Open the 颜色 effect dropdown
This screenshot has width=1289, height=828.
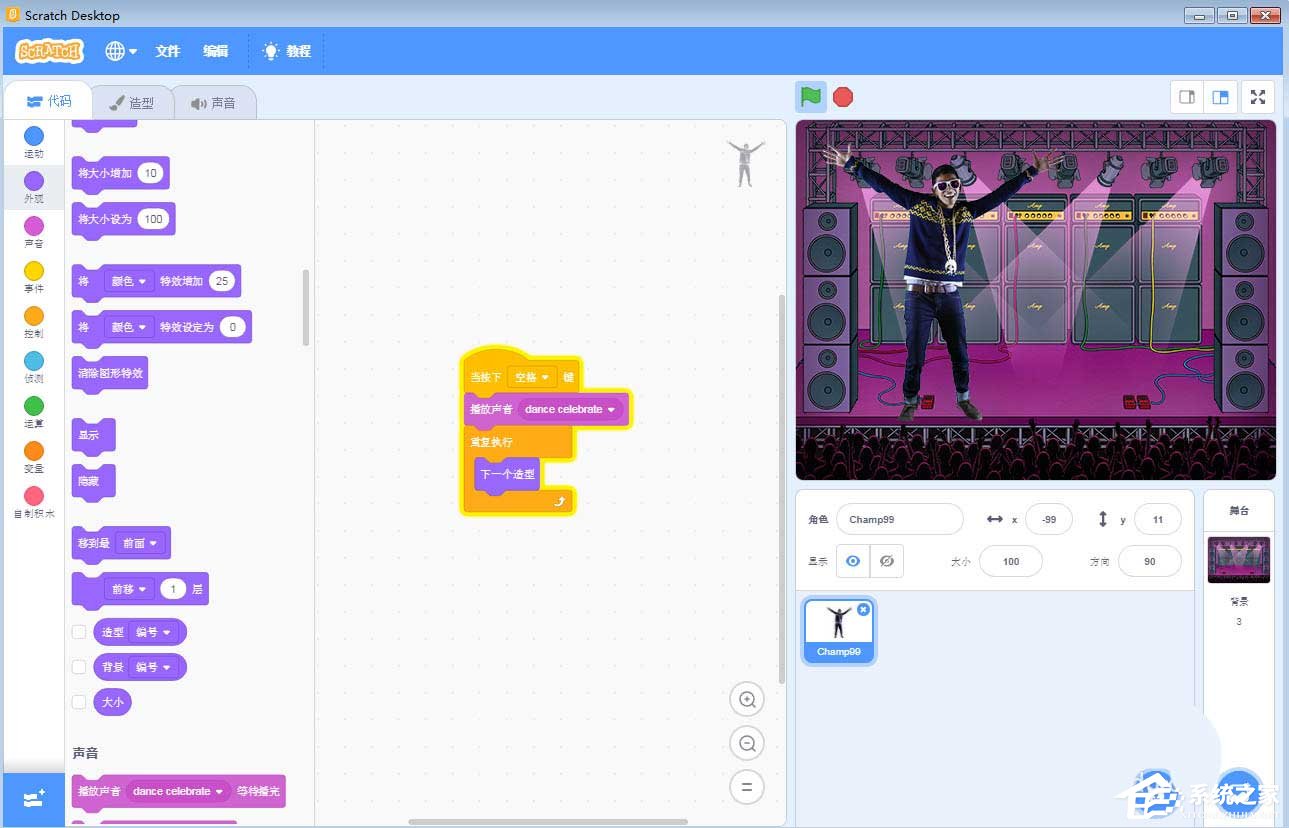[131, 281]
